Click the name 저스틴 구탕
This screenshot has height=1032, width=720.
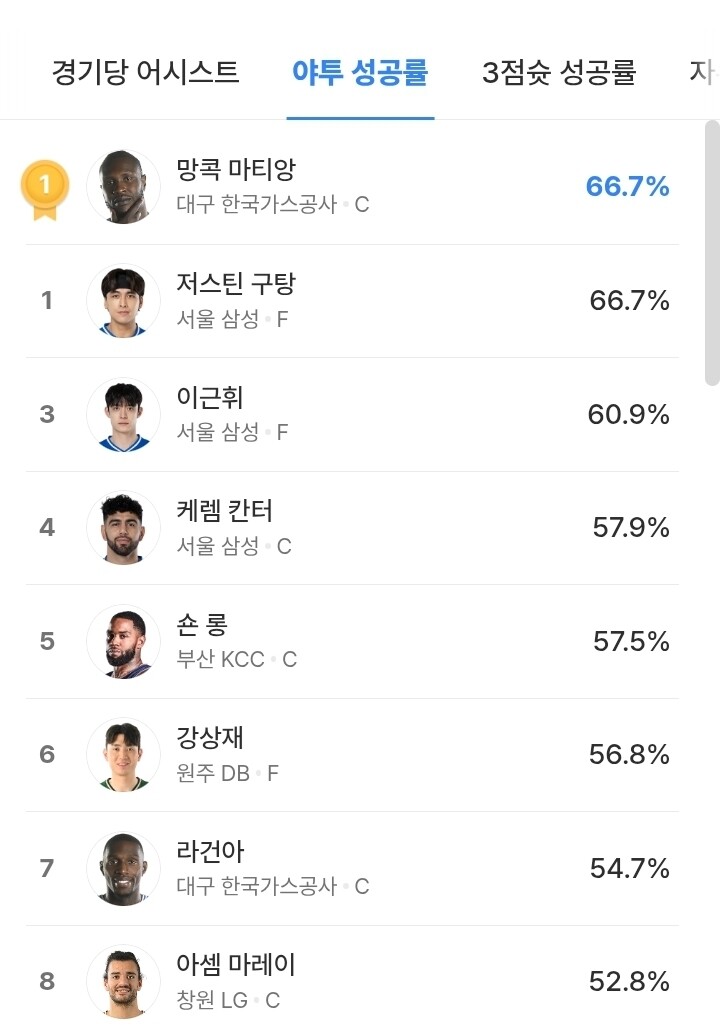tap(235, 284)
